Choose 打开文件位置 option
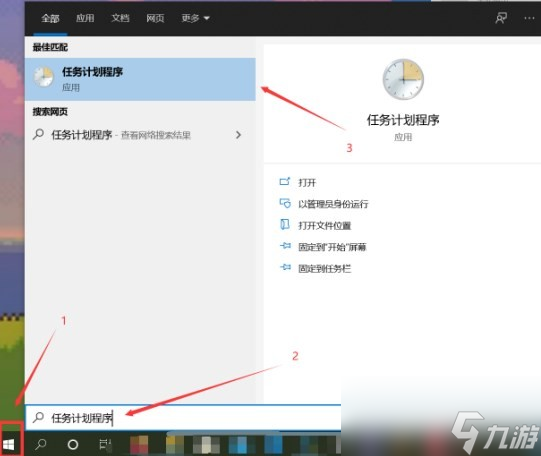Image resolution: width=541 pixels, height=456 pixels. tap(324, 225)
